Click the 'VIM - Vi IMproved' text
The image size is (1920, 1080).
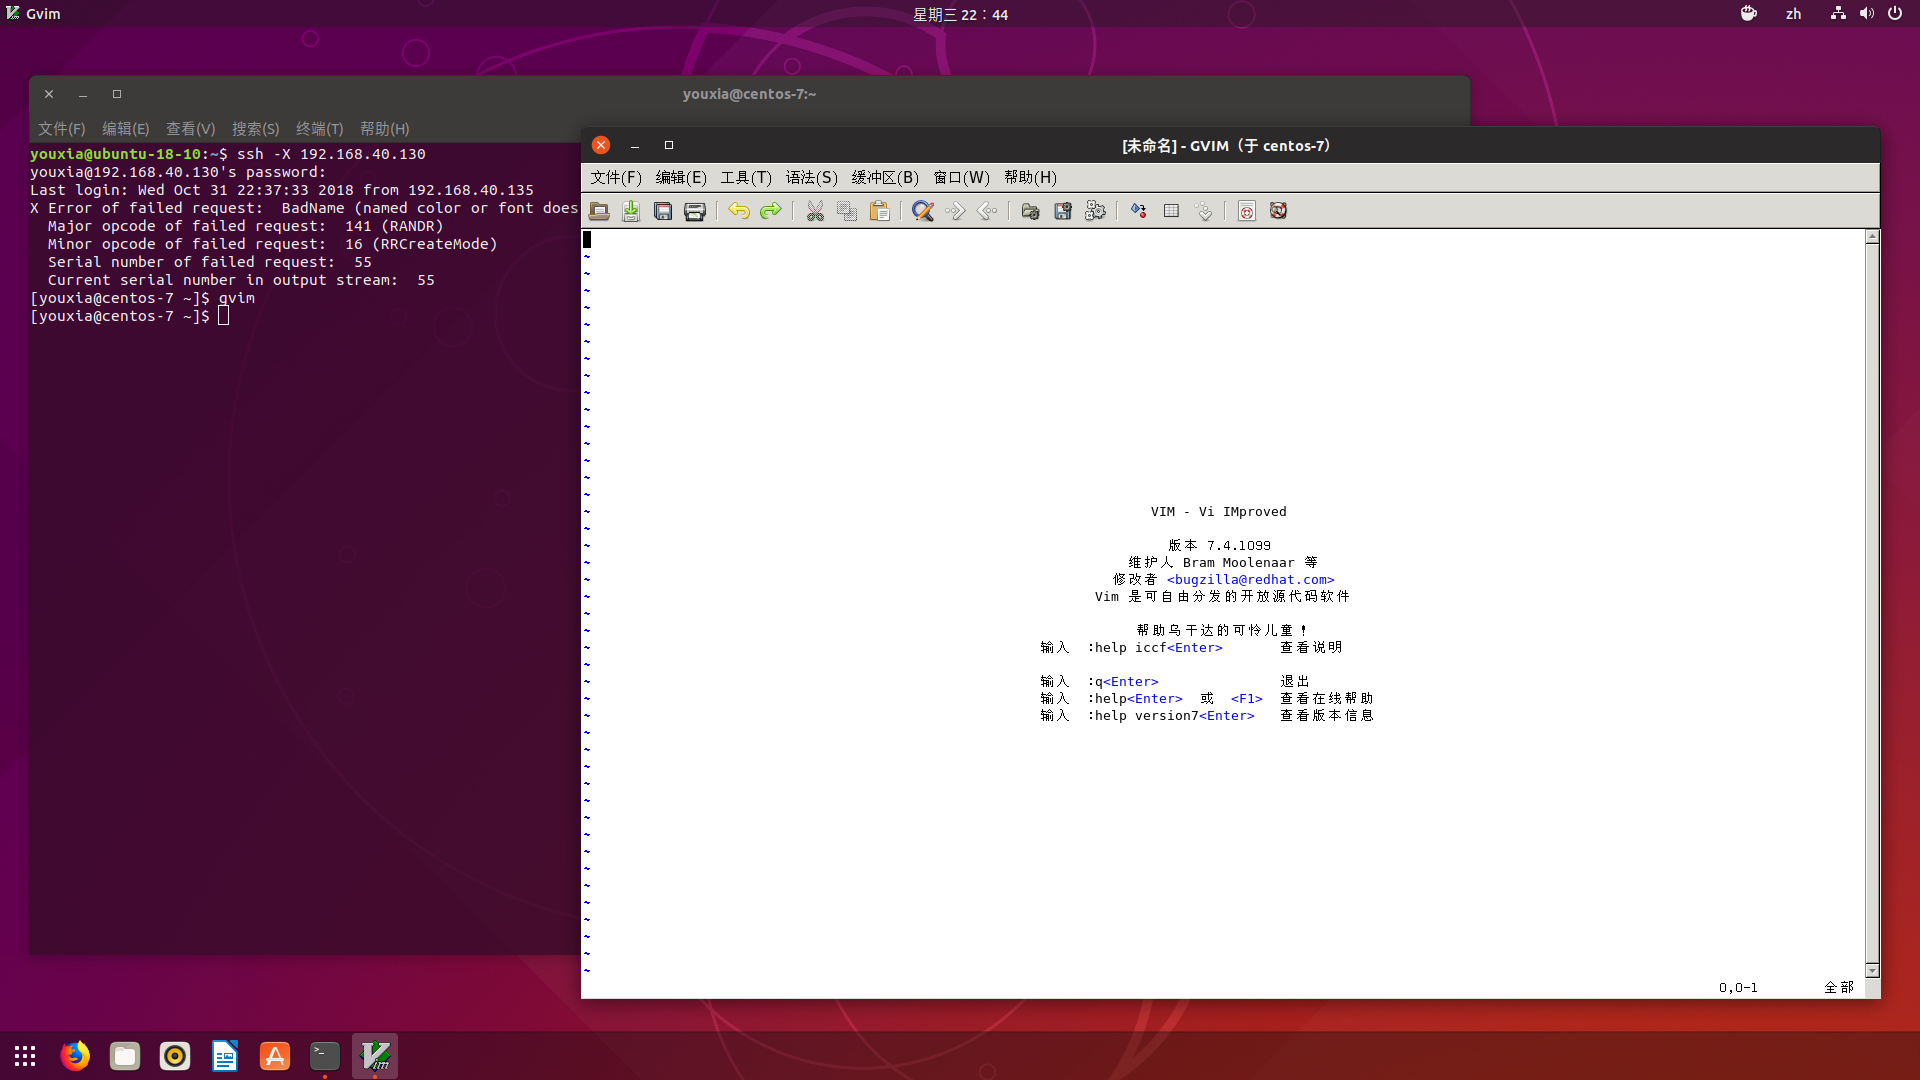click(x=1219, y=512)
